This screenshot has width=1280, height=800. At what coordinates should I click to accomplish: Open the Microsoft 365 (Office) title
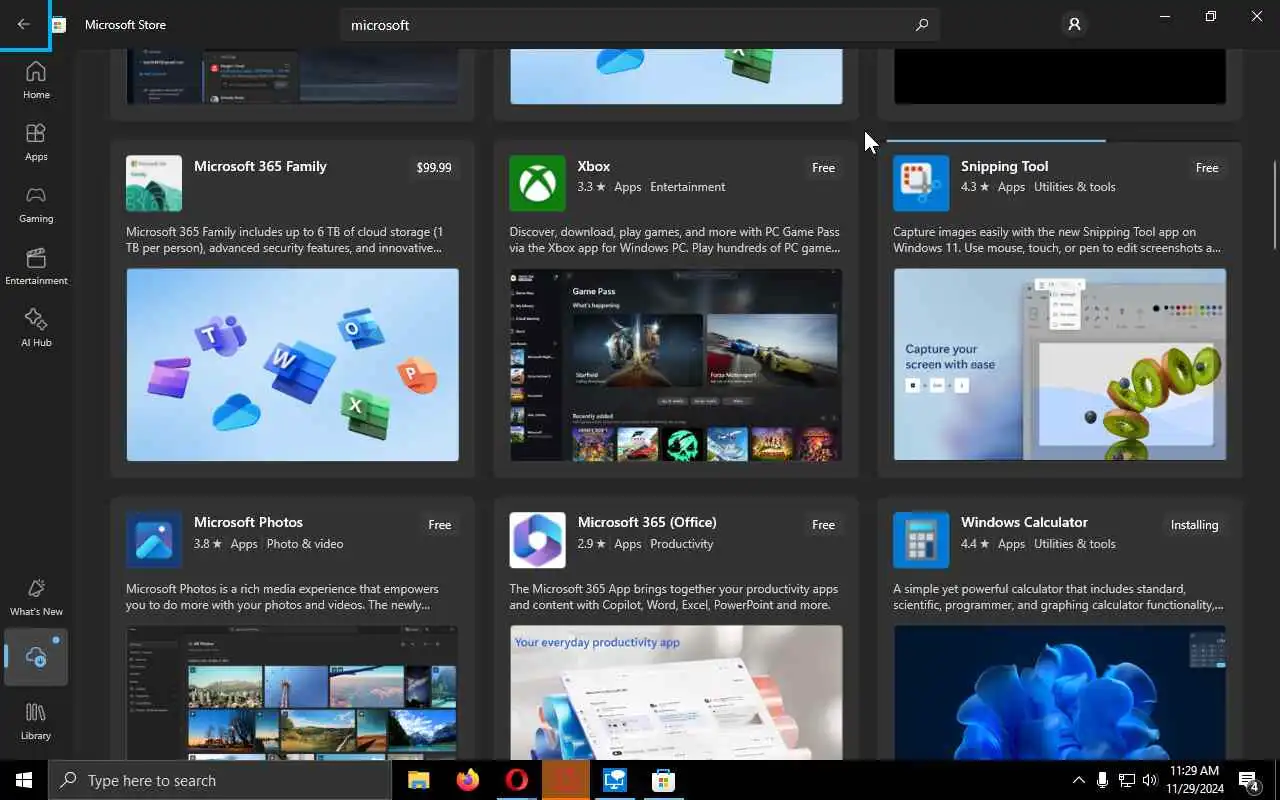(x=647, y=522)
